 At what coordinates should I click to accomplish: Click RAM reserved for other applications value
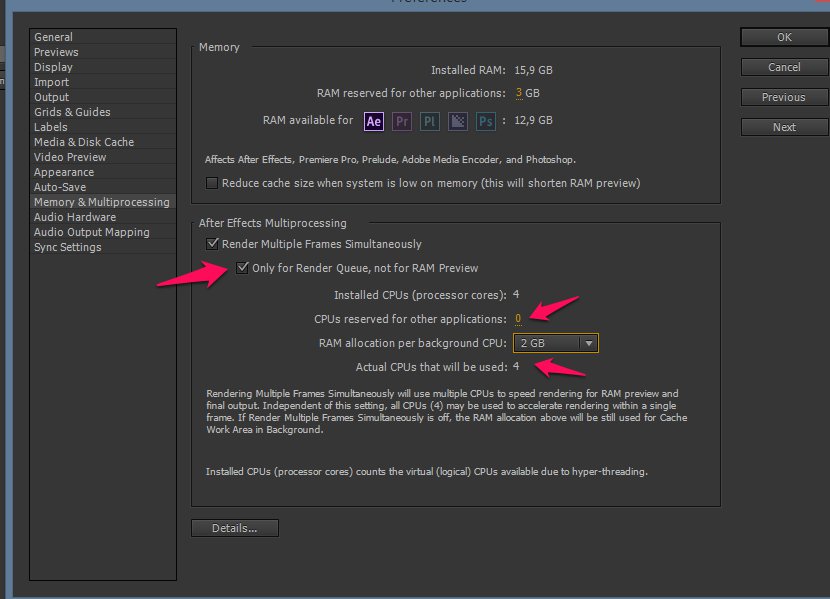519,94
